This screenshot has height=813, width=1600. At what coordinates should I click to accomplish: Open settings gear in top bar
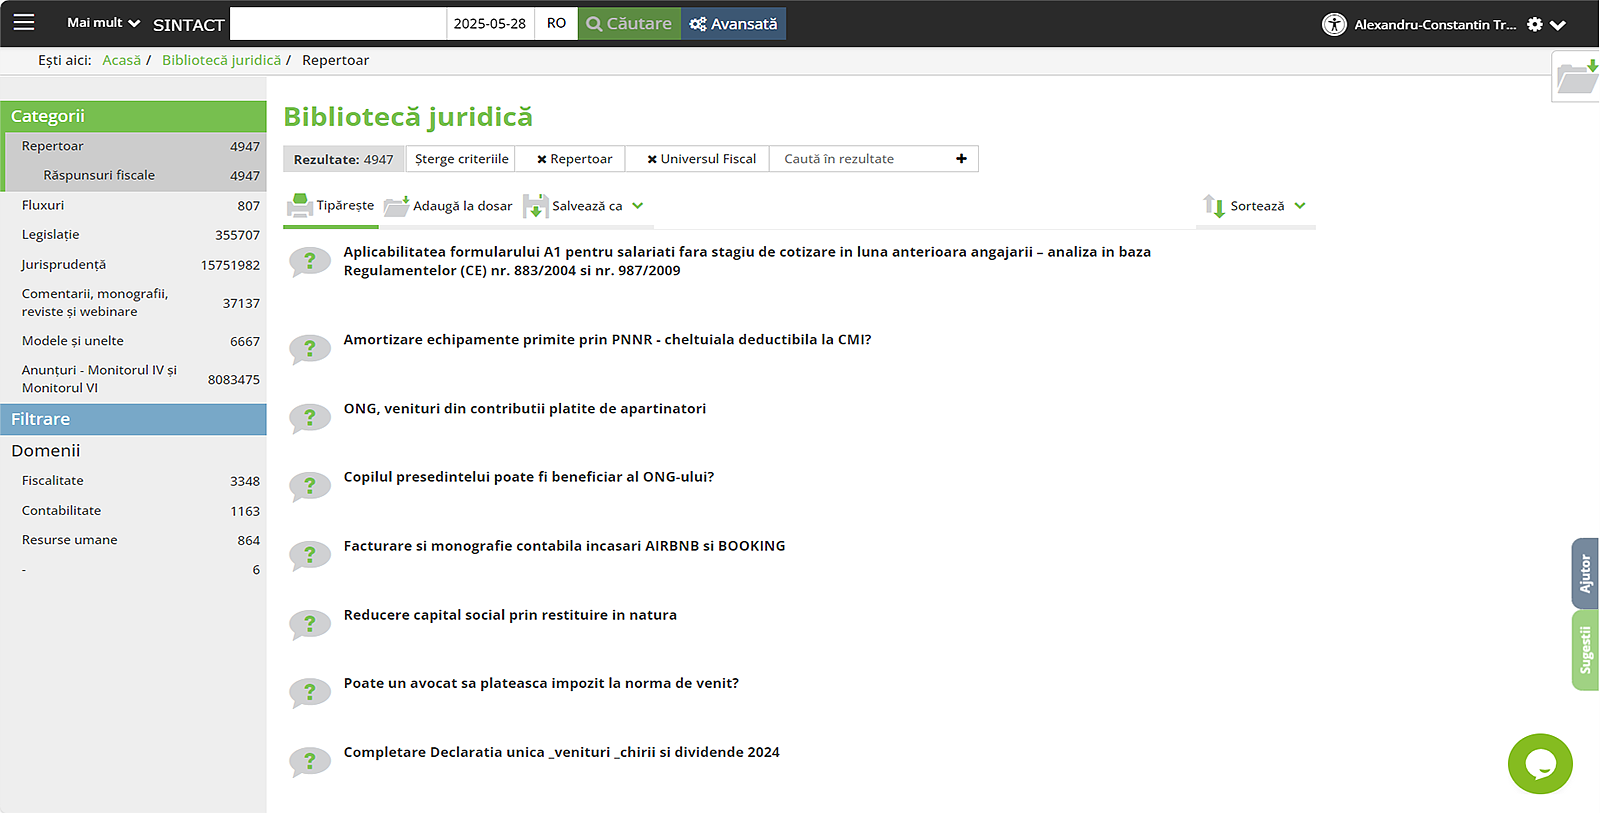pos(1535,24)
